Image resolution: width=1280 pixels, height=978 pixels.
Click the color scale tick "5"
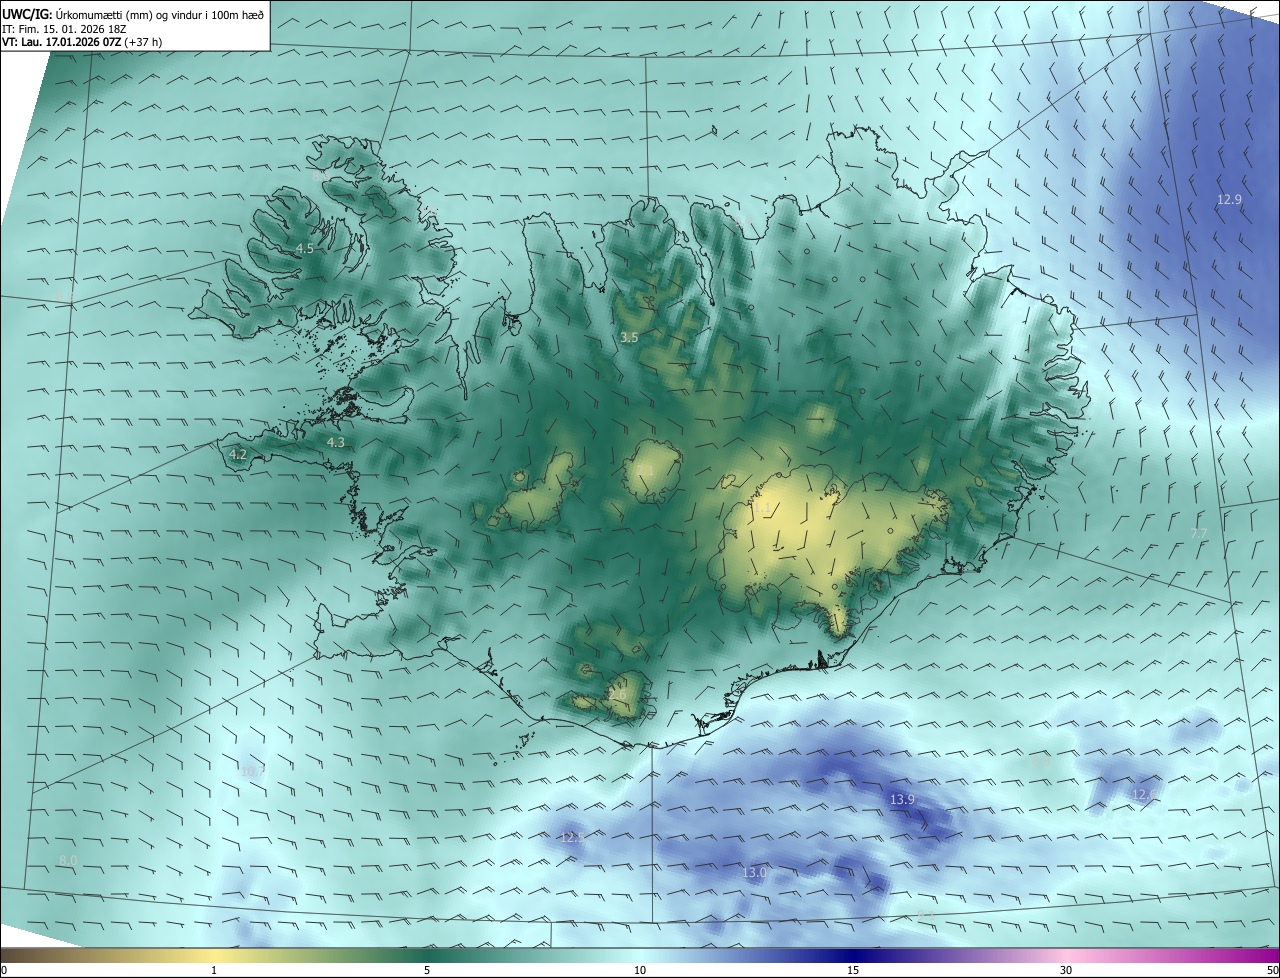[427, 970]
